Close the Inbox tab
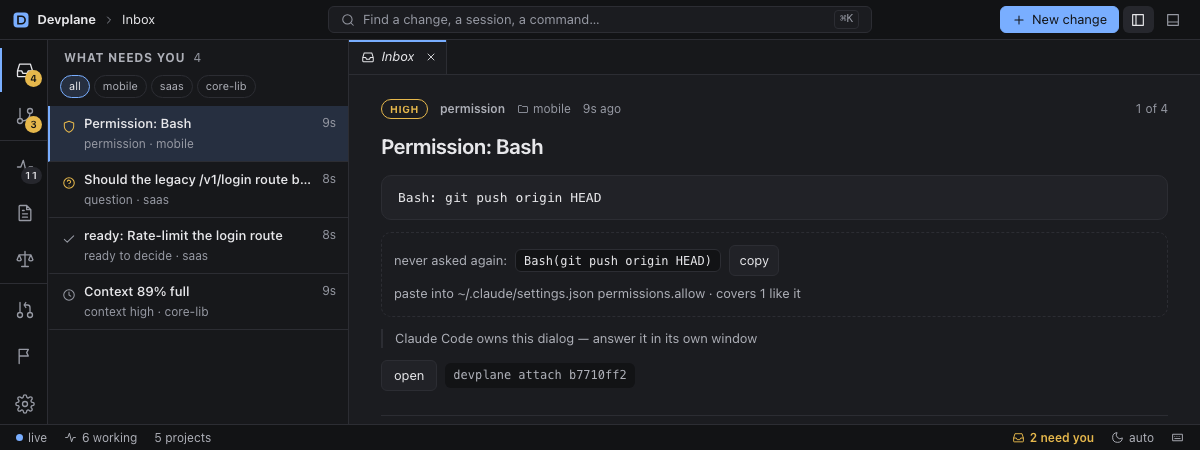Image resolution: width=1200 pixels, height=450 pixels. [x=431, y=57]
